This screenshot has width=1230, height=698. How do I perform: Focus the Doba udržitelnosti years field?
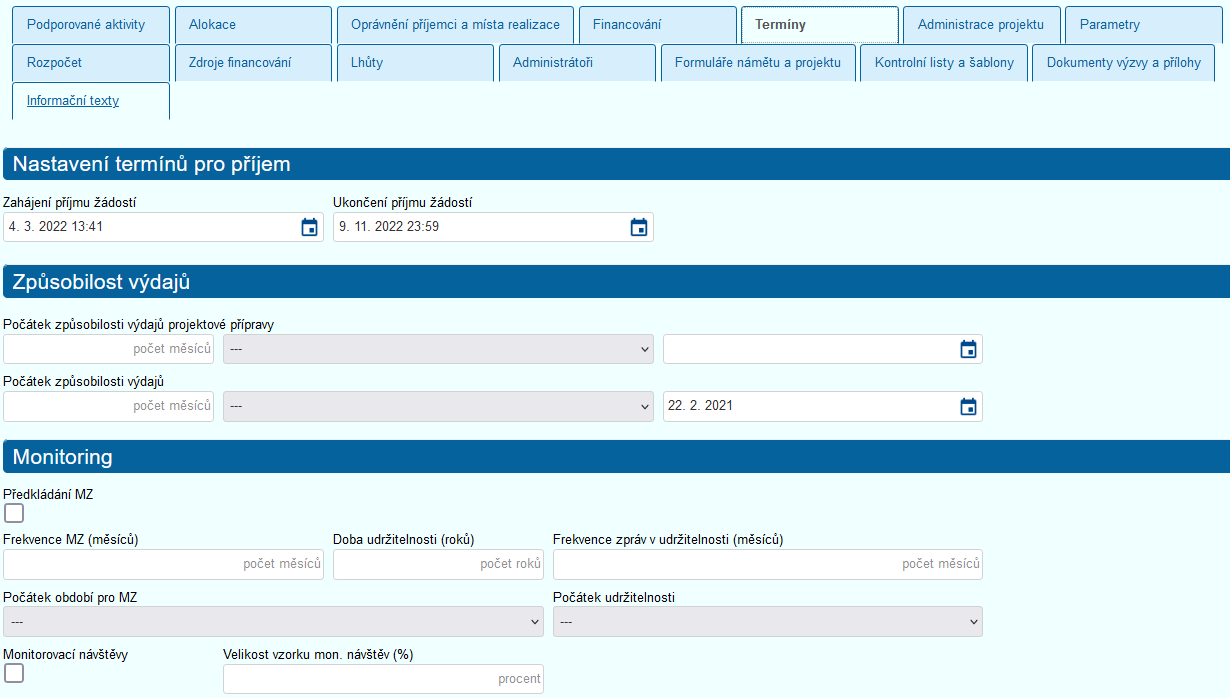(438, 564)
